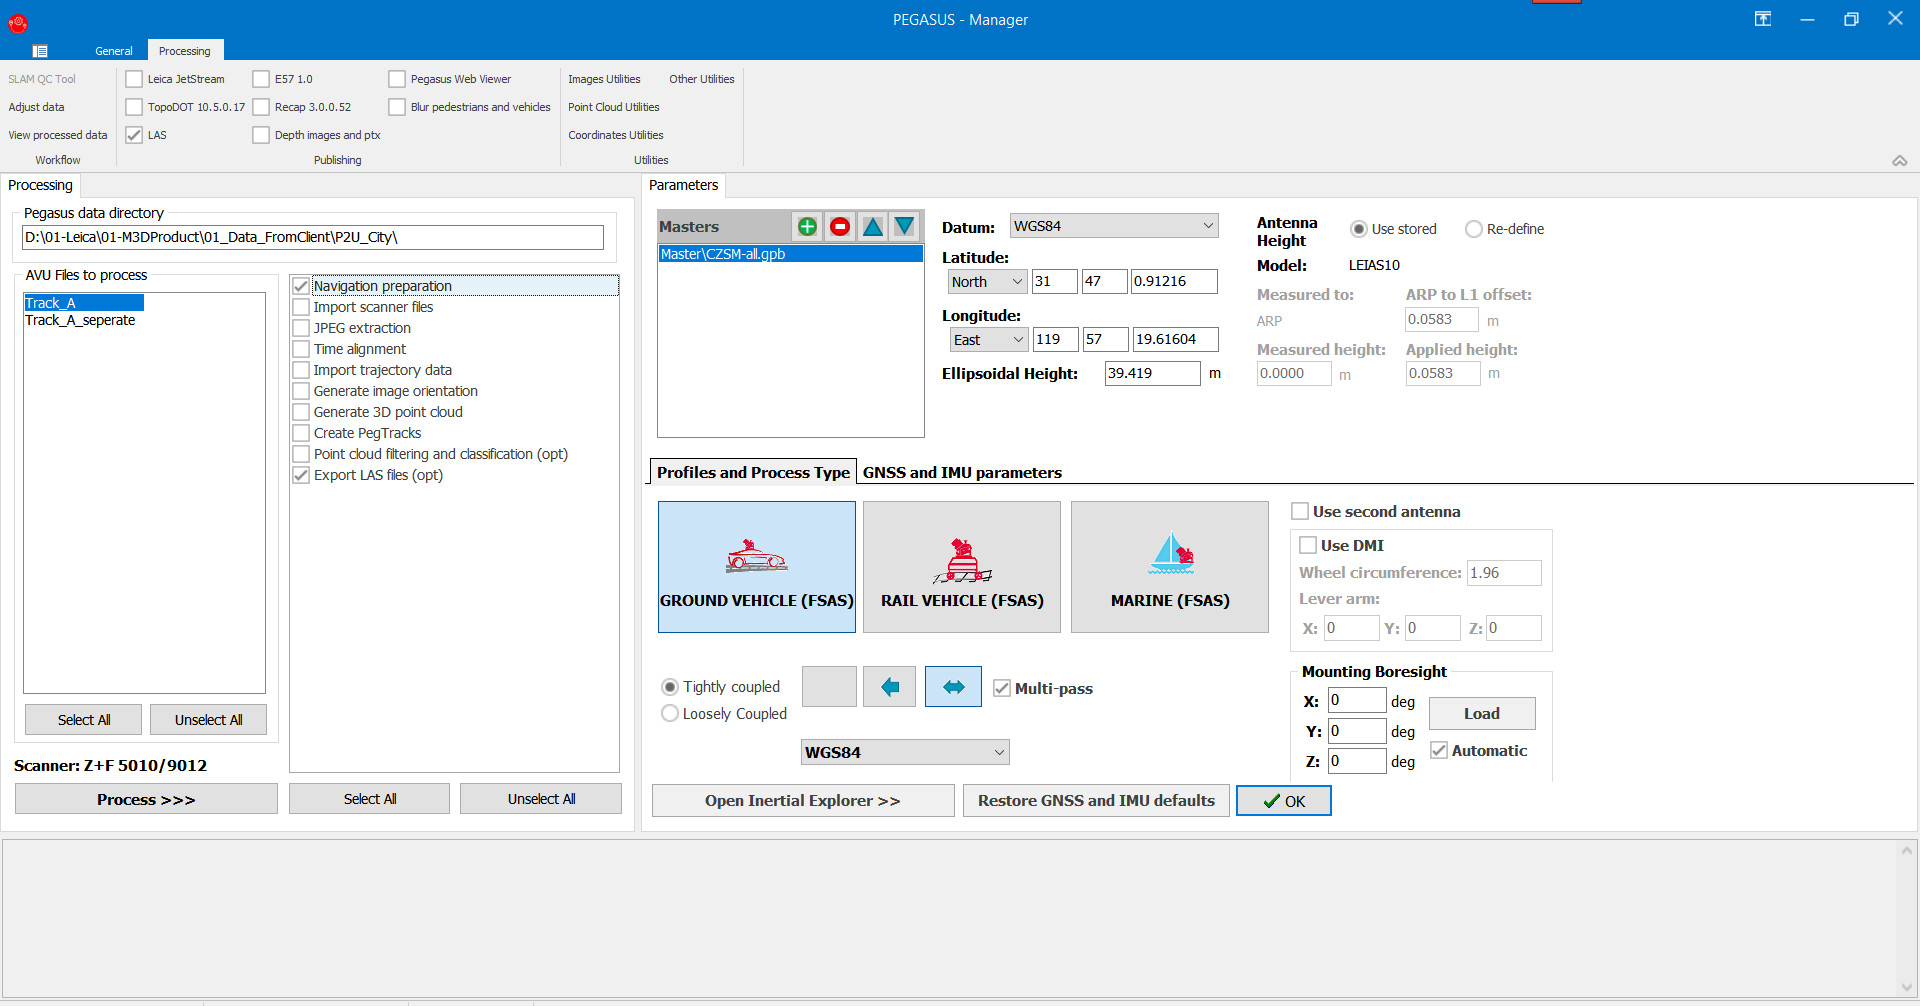Enable Use DMI checkbox
Image resolution: width=1920 pixels, height=1006 pixels.
[x=1308, y=545]
